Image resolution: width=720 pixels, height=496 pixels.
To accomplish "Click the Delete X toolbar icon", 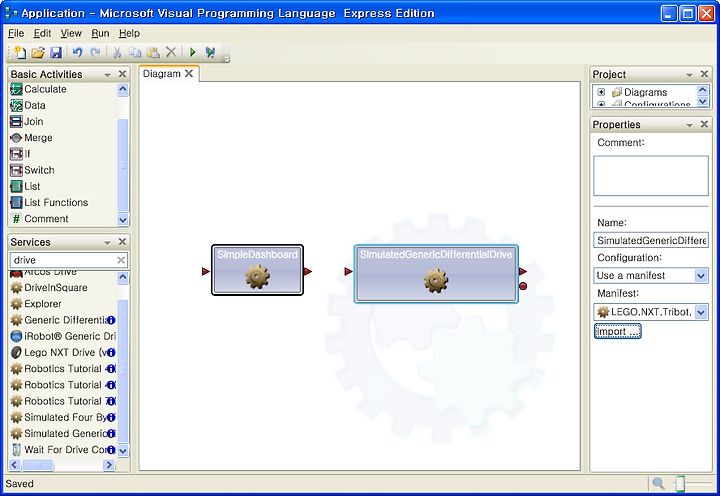I will (171, 52).
